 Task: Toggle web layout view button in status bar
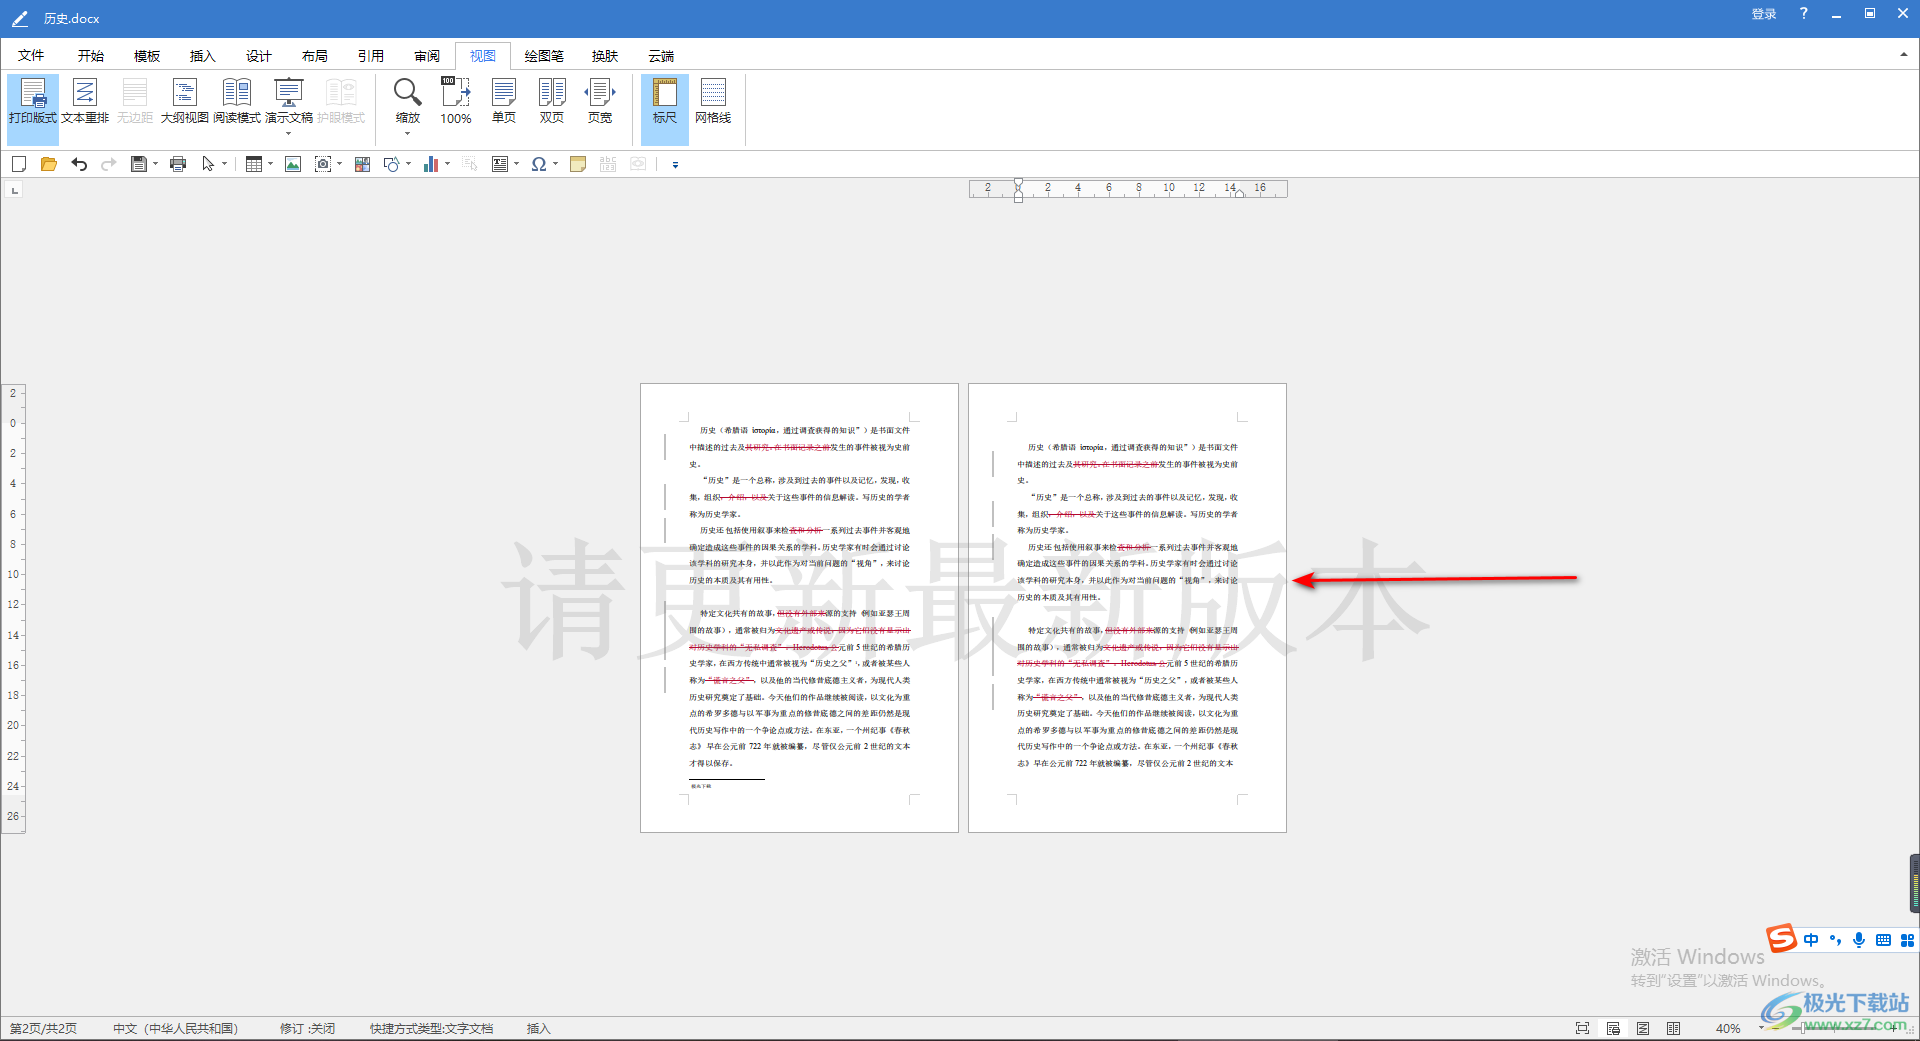pyautogui.click(x=1643, y=1028)
